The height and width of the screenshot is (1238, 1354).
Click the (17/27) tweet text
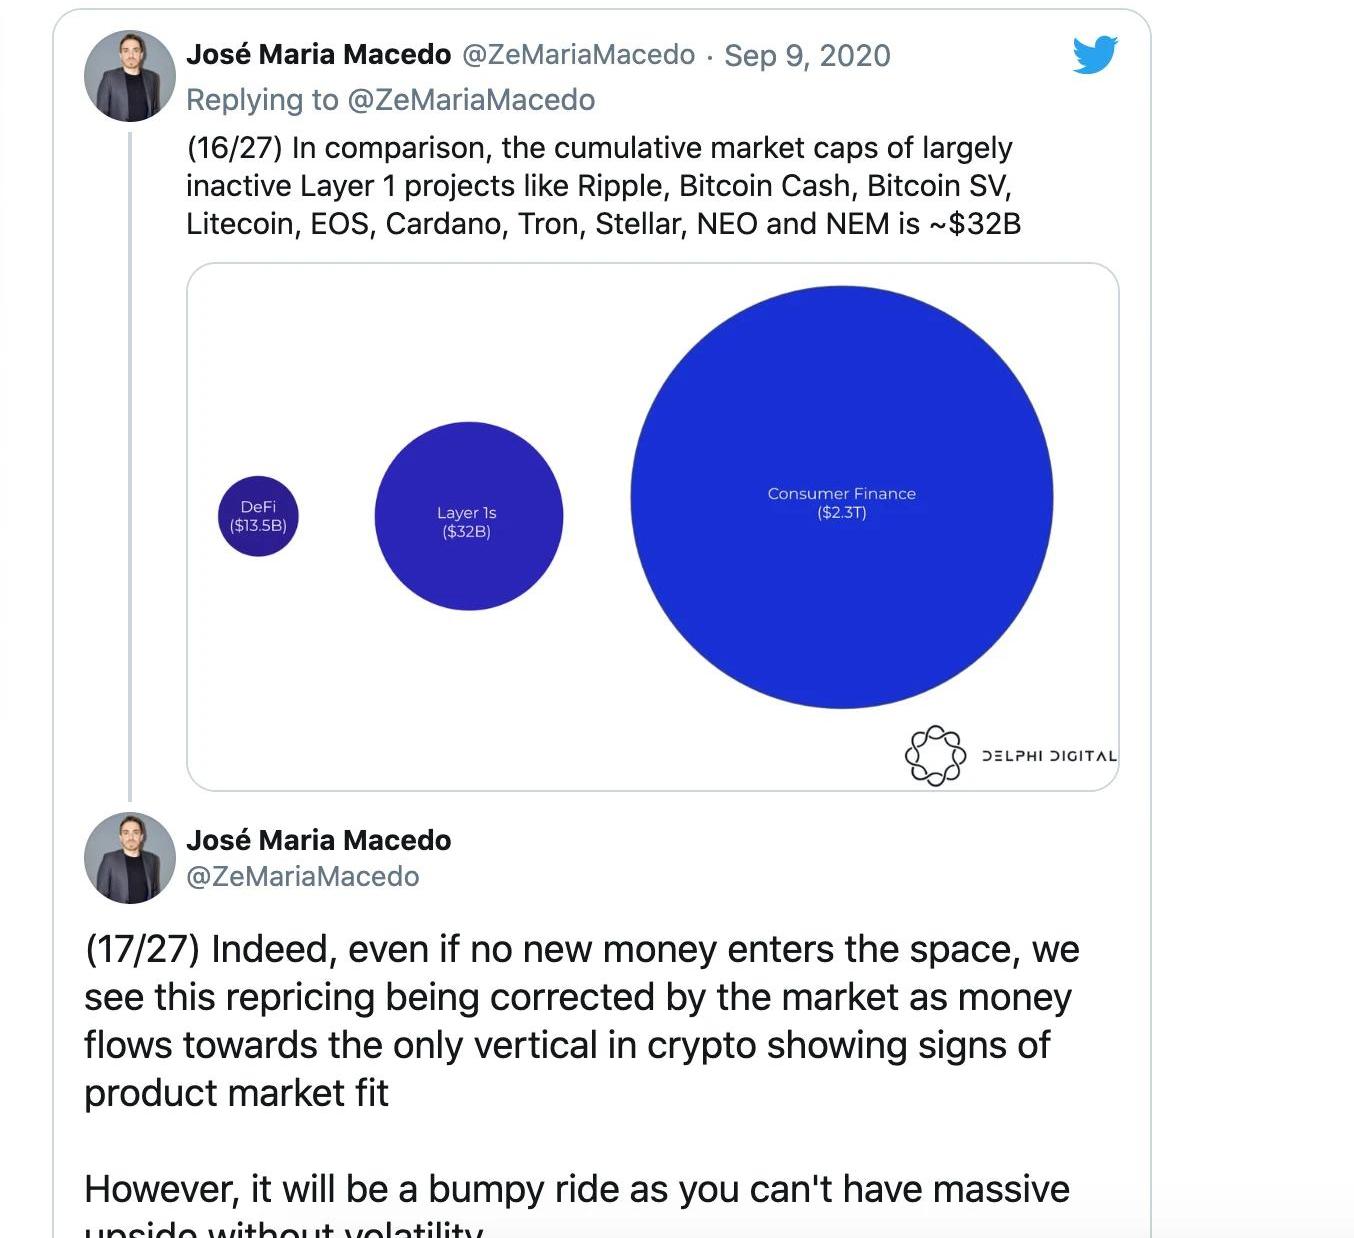click(x=582, y=1021)
